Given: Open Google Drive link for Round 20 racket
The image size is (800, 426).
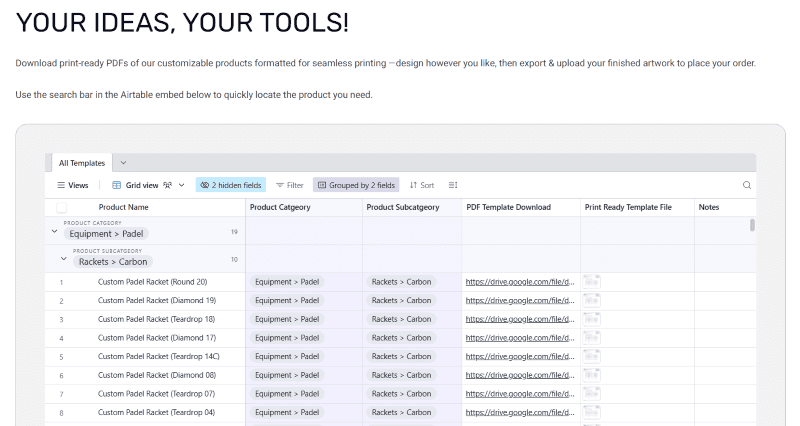Looking at the screenshot, I should coord(519,282).
